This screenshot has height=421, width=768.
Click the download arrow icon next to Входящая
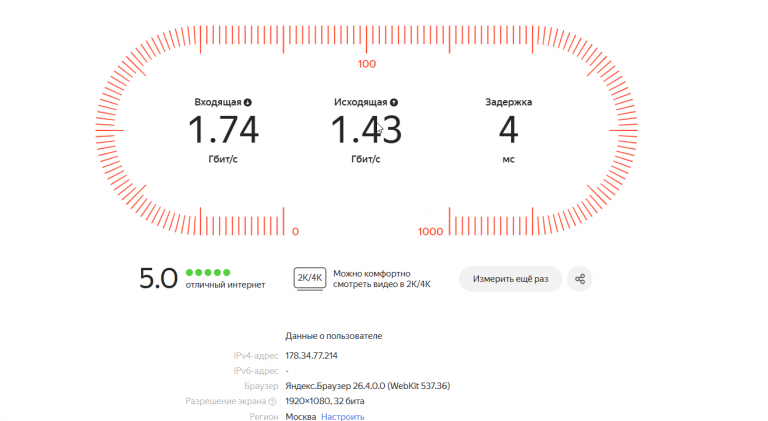[248, 102]
